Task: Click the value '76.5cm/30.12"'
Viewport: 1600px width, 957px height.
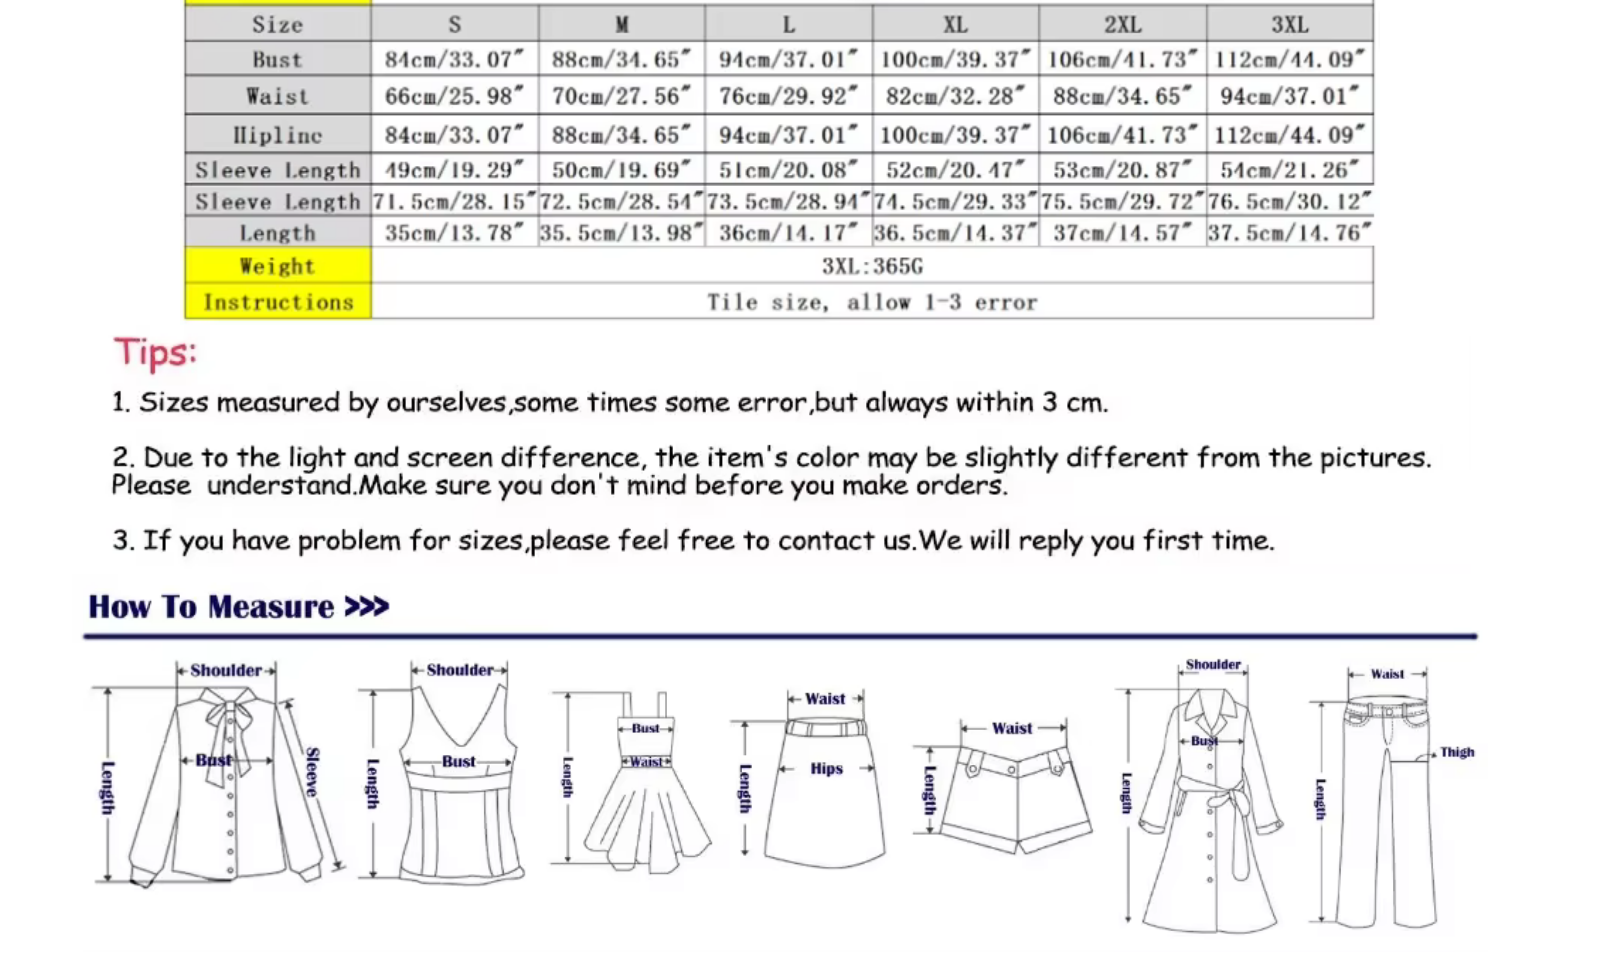Action: click(1290, 202)
